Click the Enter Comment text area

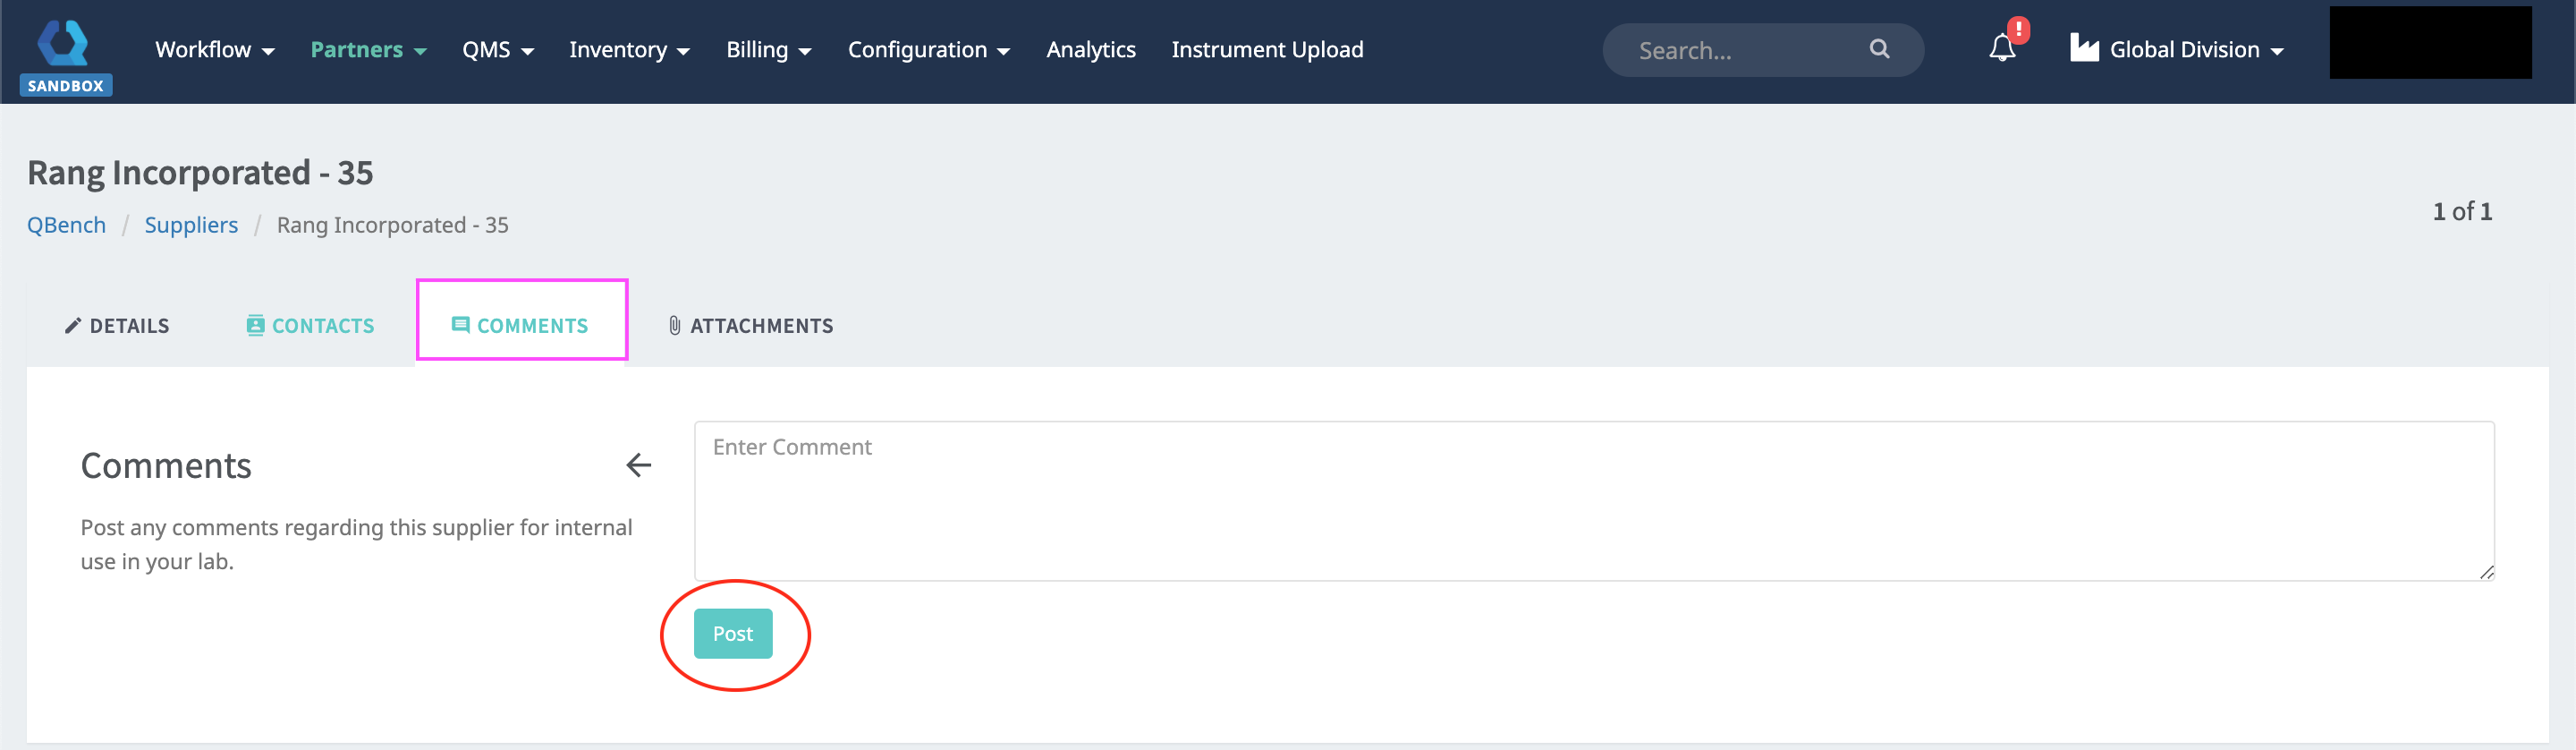click(1593, 501)
